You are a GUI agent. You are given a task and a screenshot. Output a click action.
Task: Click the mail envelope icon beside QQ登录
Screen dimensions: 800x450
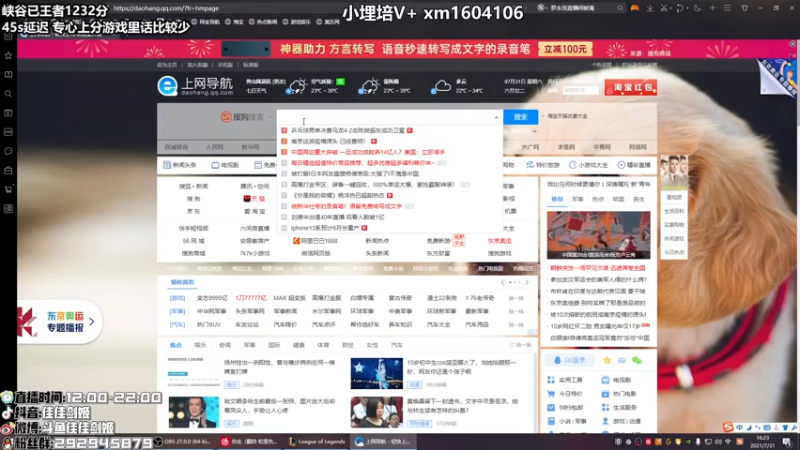coord(621,360)
